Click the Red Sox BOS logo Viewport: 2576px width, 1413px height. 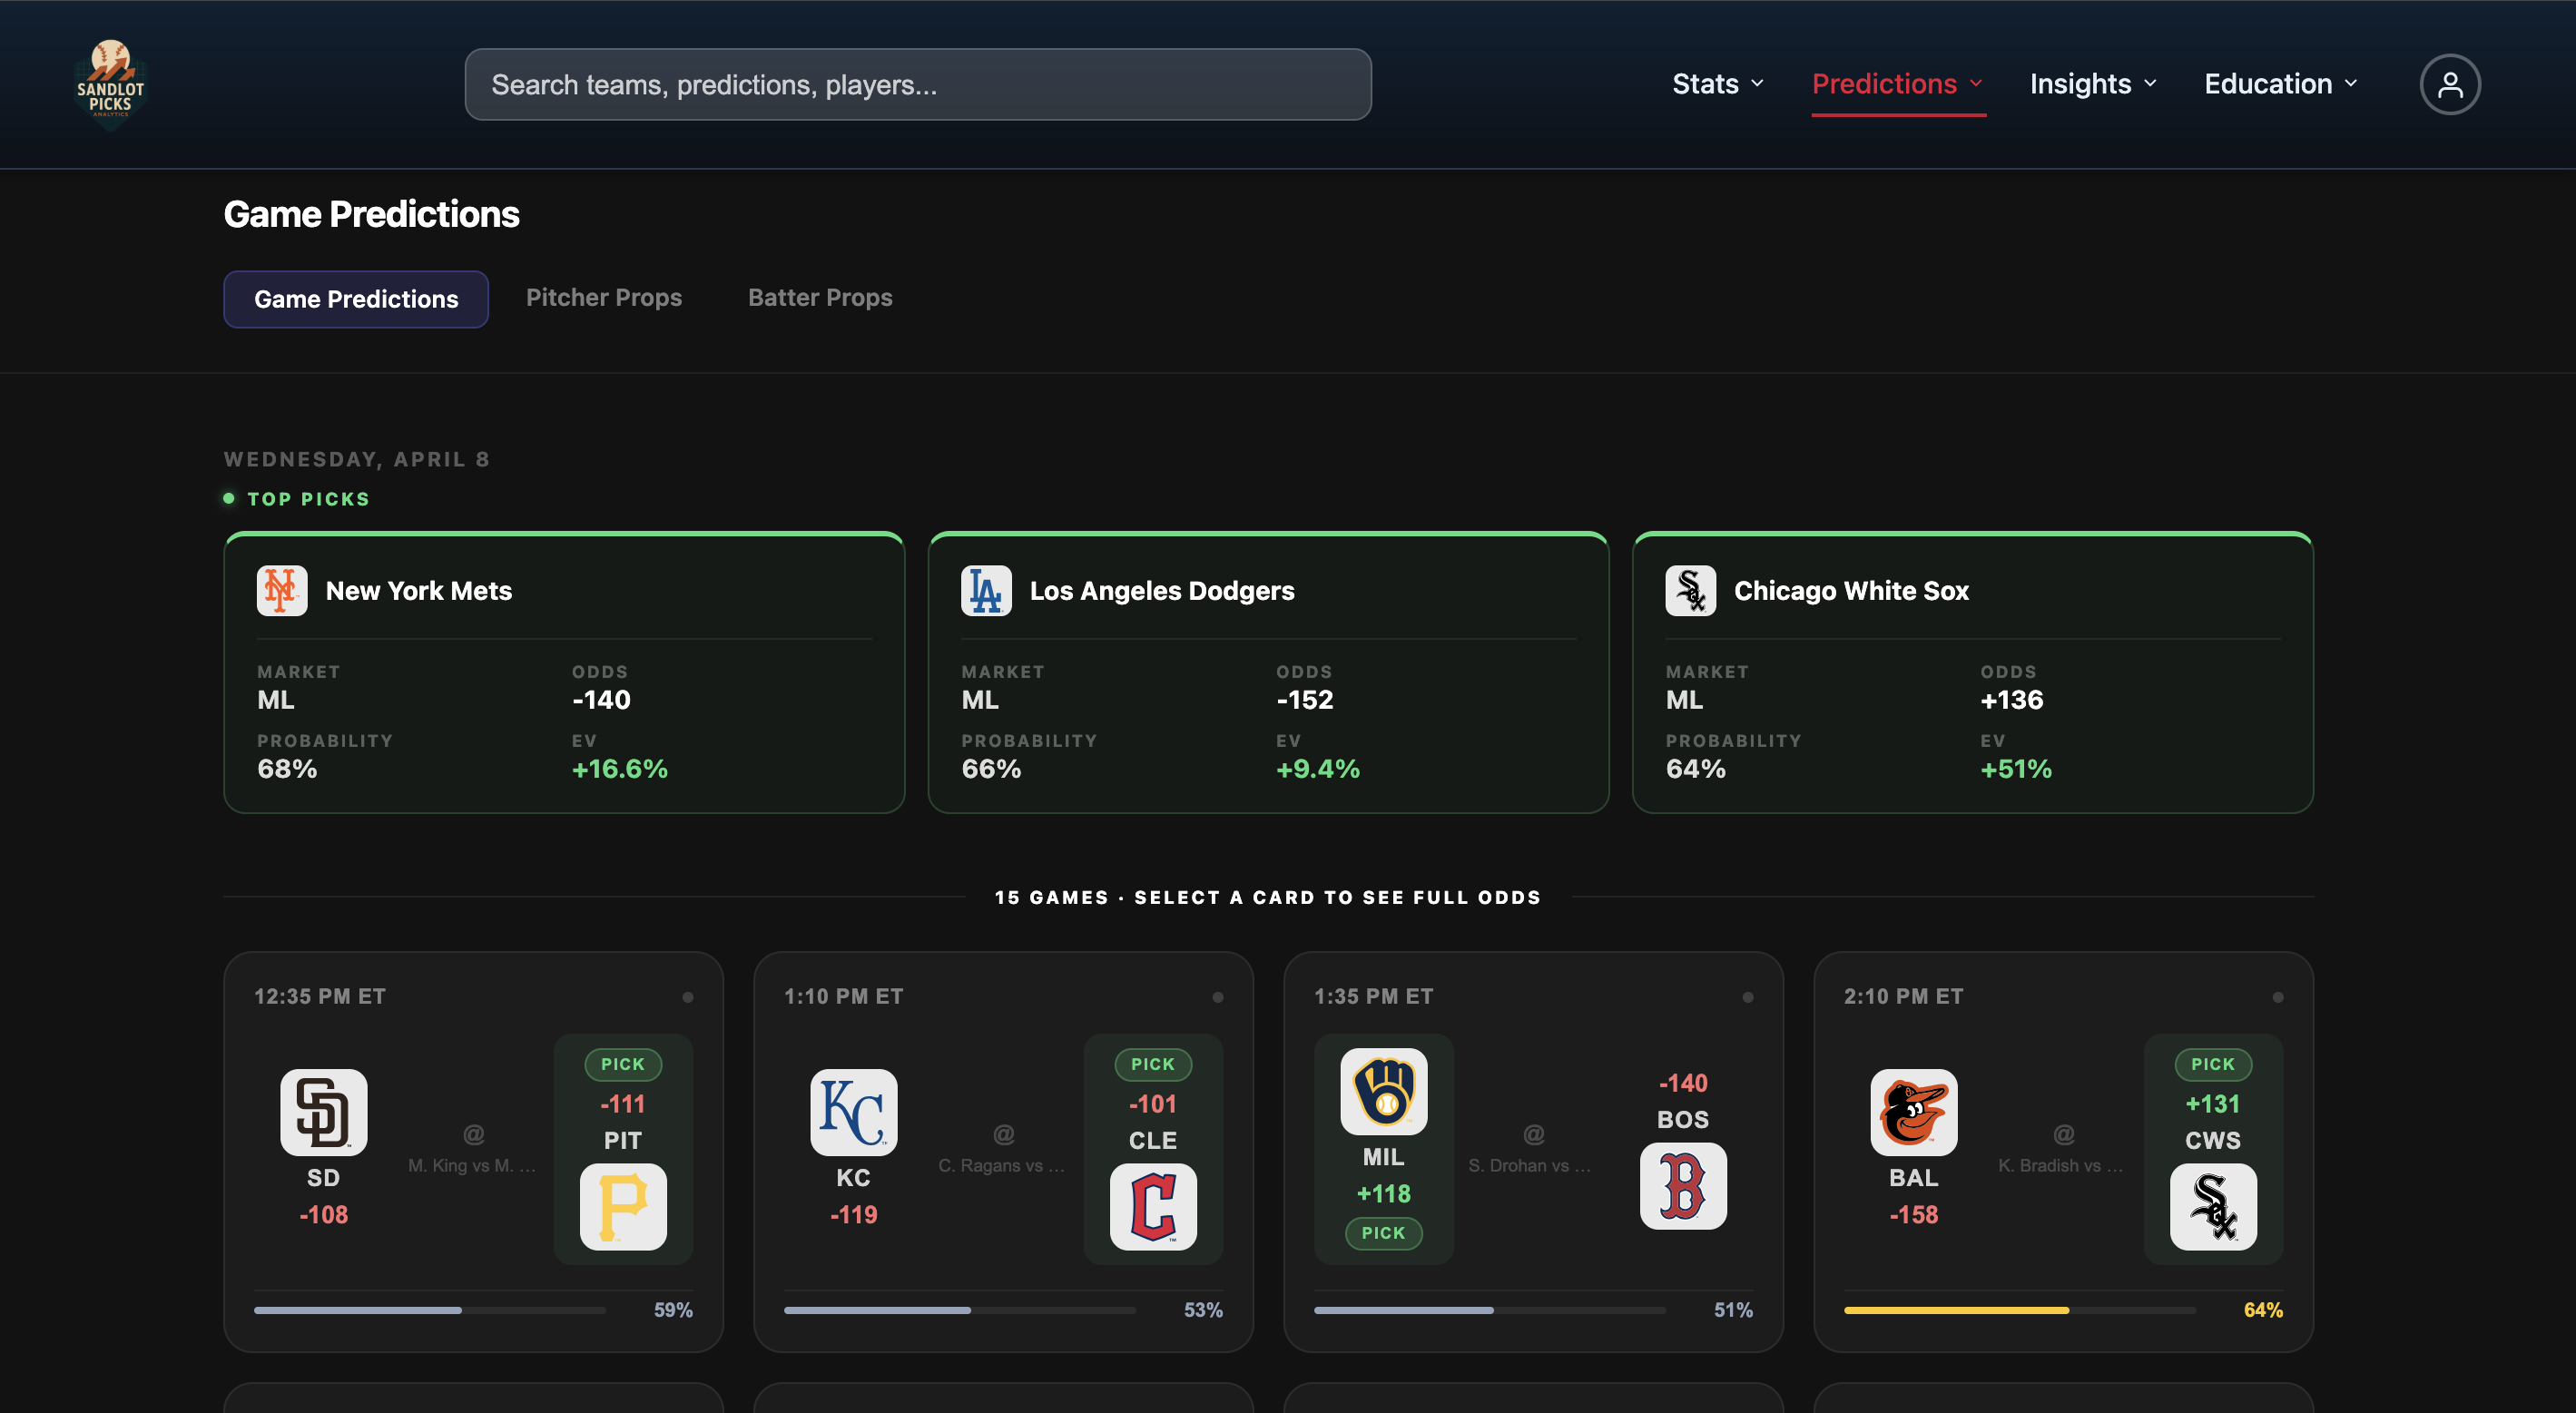click(1683, 1186)
